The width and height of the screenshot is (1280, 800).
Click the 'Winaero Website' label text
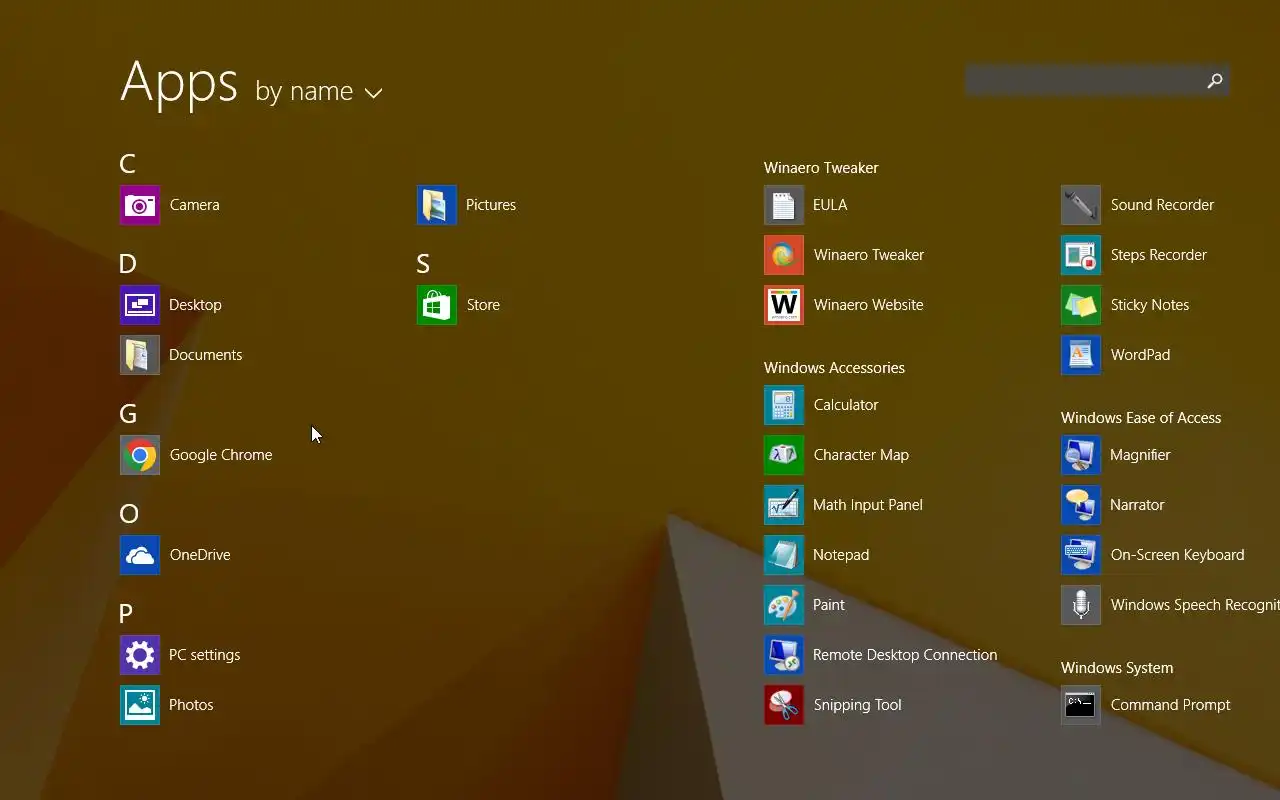tap(869, 305)
